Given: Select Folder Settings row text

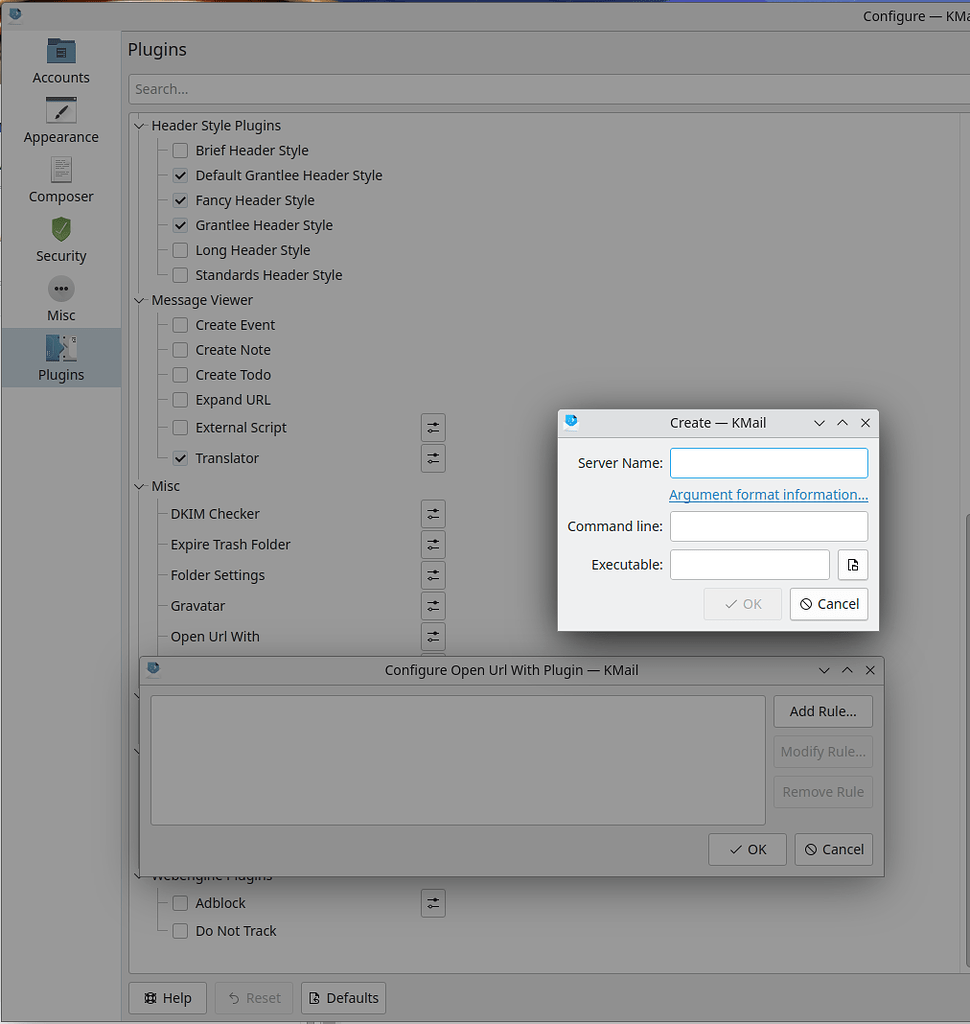Looking at the screenshot, I should pyautogui.click(x=218, y=575).
